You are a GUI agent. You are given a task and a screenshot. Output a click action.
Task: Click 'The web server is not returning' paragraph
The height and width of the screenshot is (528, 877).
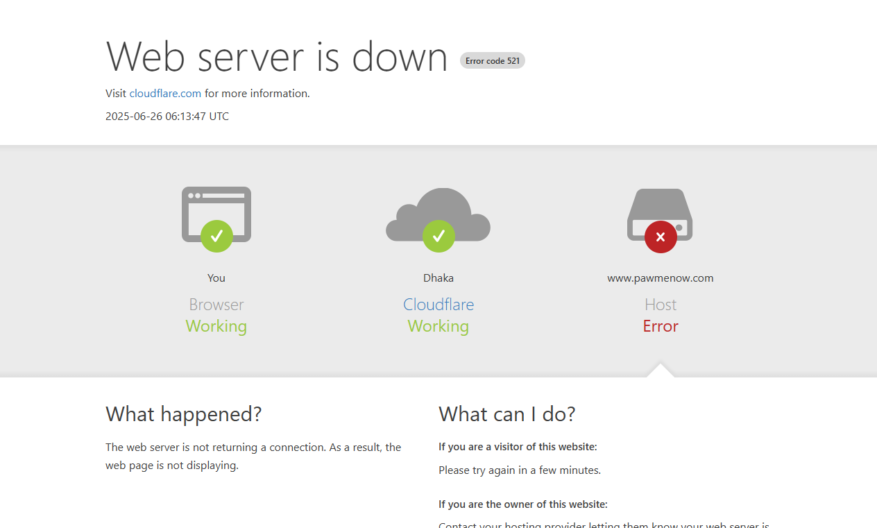[x=253, y=456]
